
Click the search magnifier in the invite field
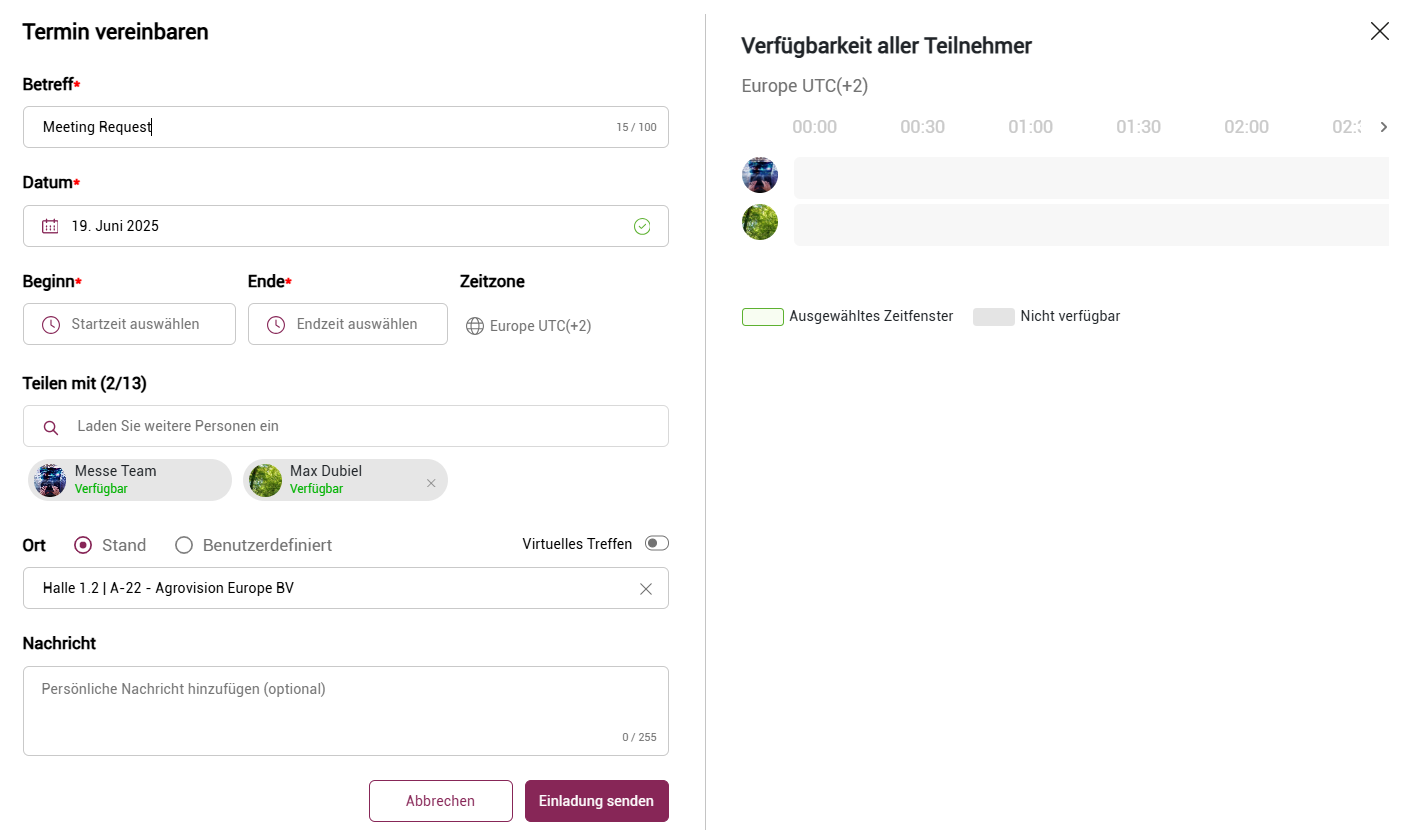(x=51, y=427)
